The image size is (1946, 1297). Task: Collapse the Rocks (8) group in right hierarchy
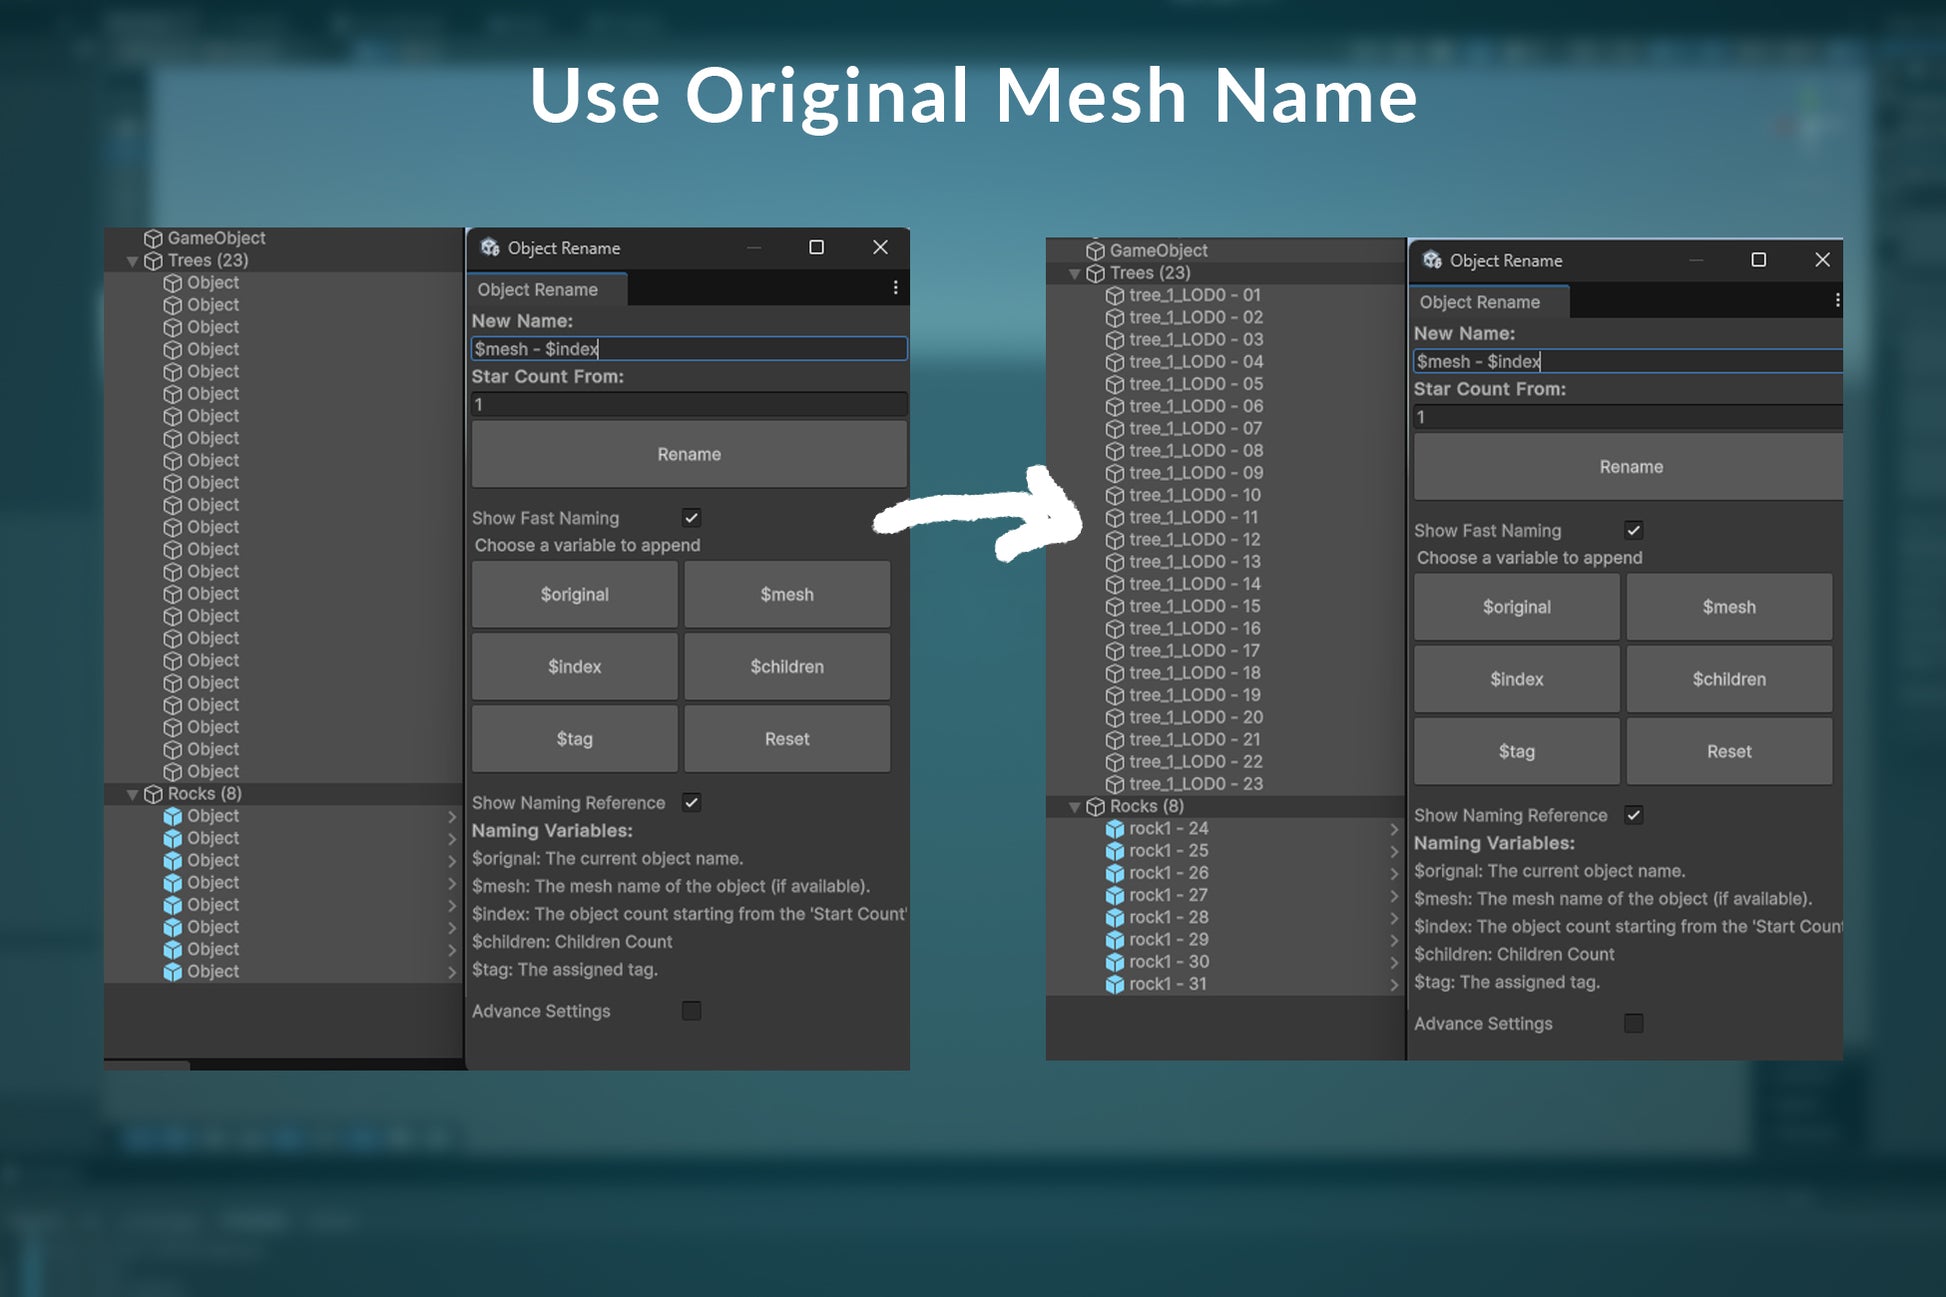click(x=1074, y=807)
